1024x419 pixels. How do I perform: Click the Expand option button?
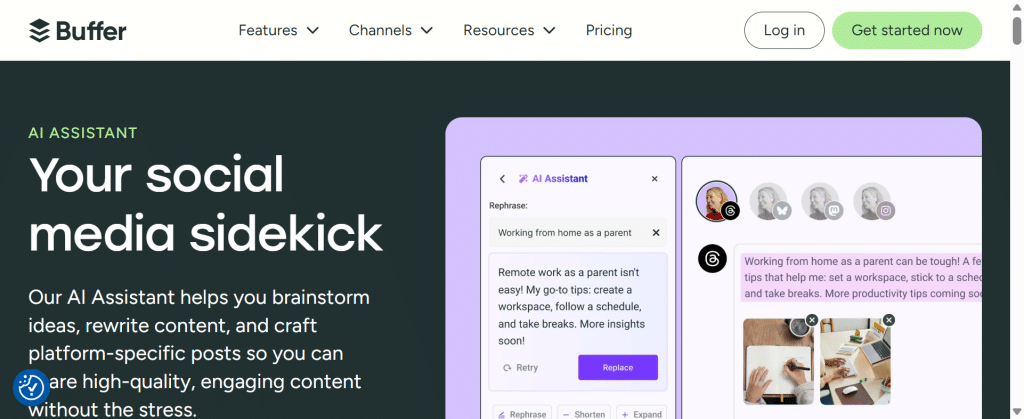point(641,414)
